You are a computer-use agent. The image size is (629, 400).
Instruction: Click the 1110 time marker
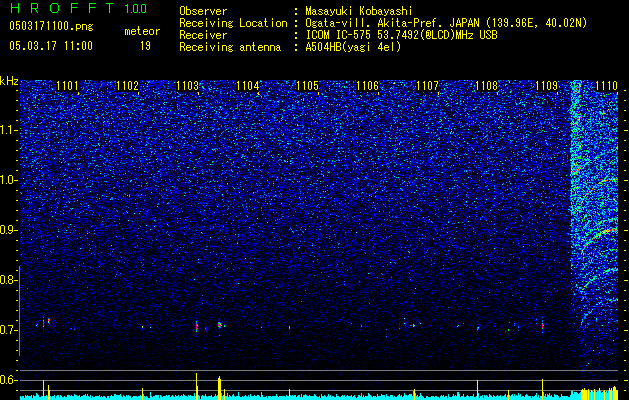(x=607, y=86)
